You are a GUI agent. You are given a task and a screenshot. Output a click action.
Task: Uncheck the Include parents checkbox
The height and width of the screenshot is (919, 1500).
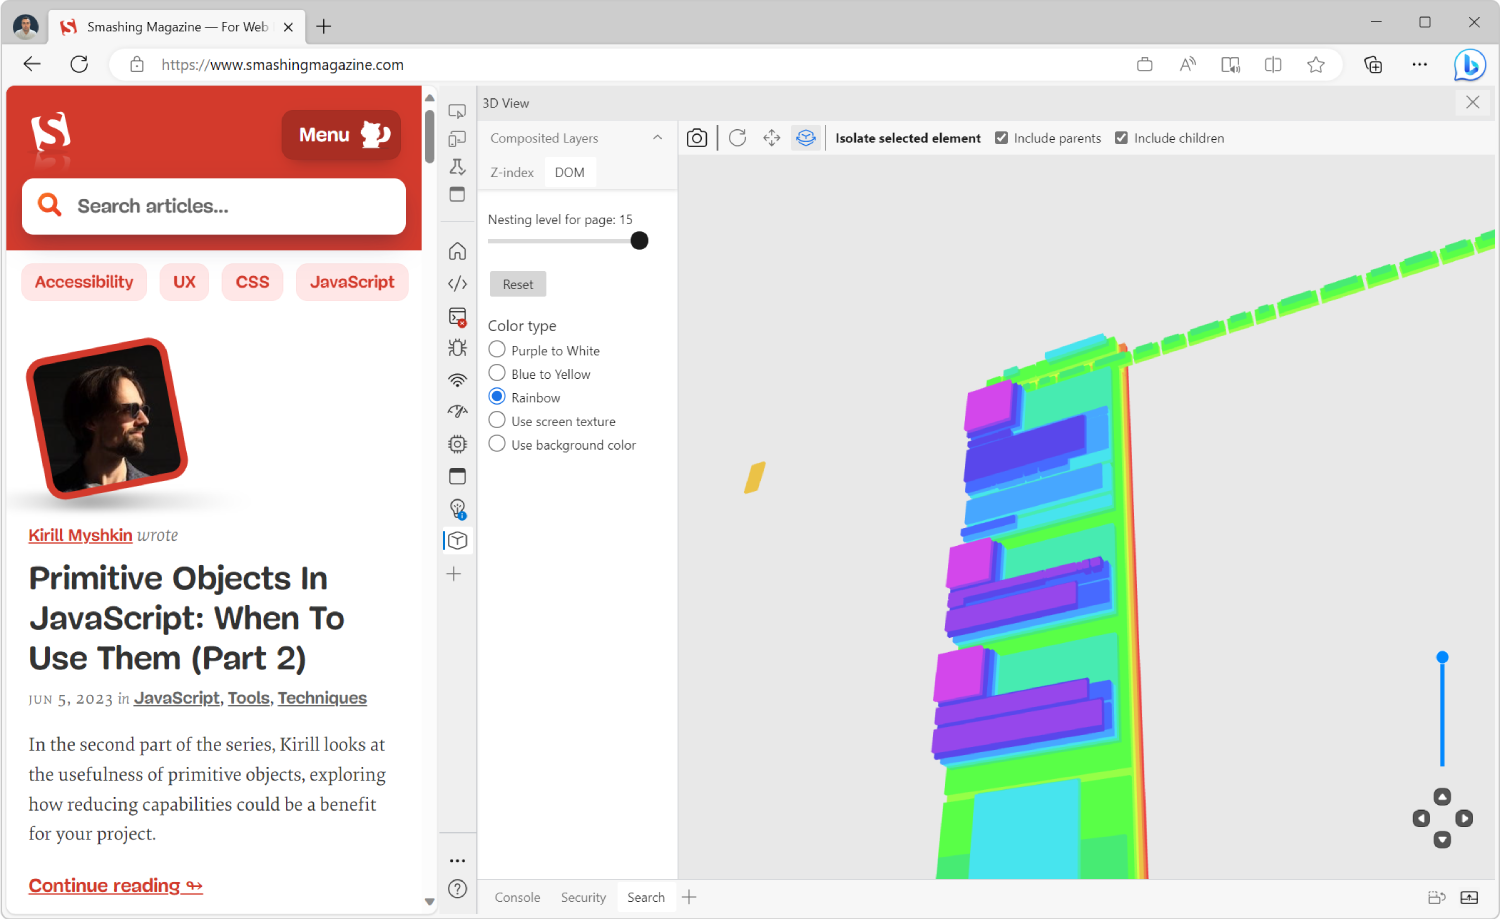(1001, 138)
